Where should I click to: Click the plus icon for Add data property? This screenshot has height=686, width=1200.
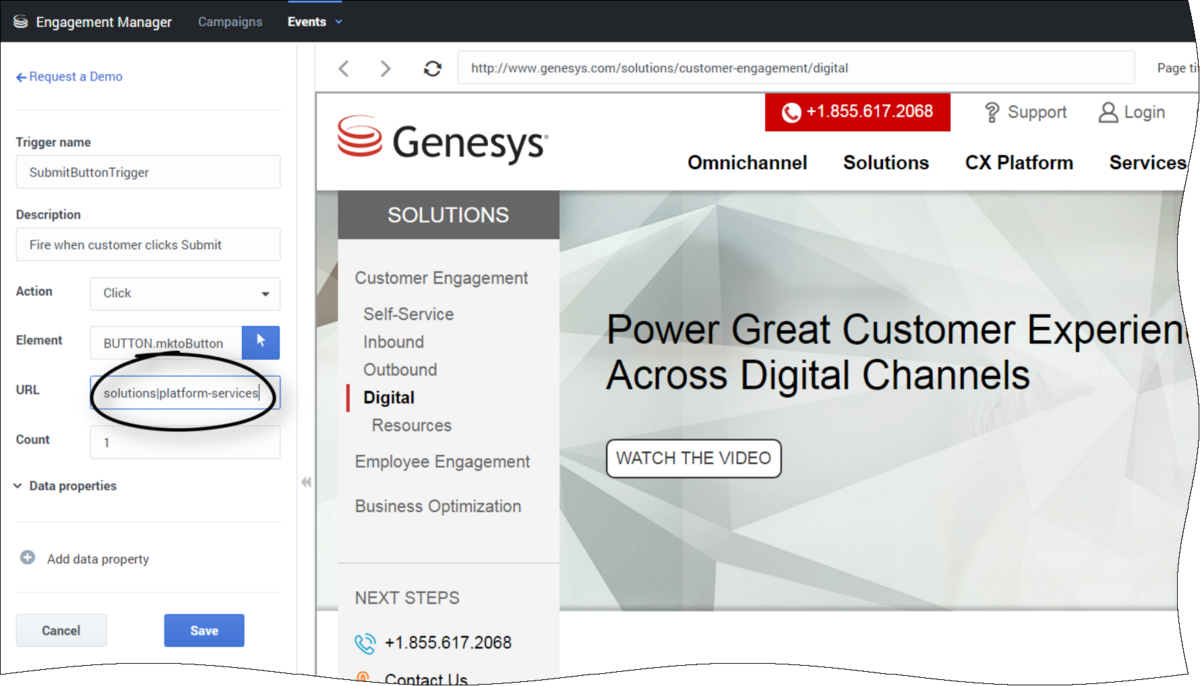pos(28,558)
